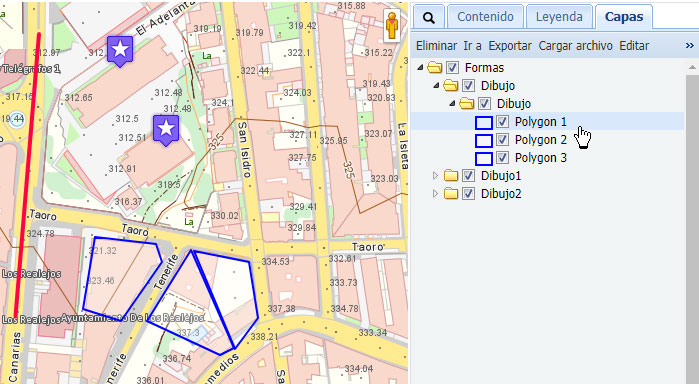The image size is (699, 384).
Task: Expand the Dibujo1 folder
Action: tap(436, 176)
